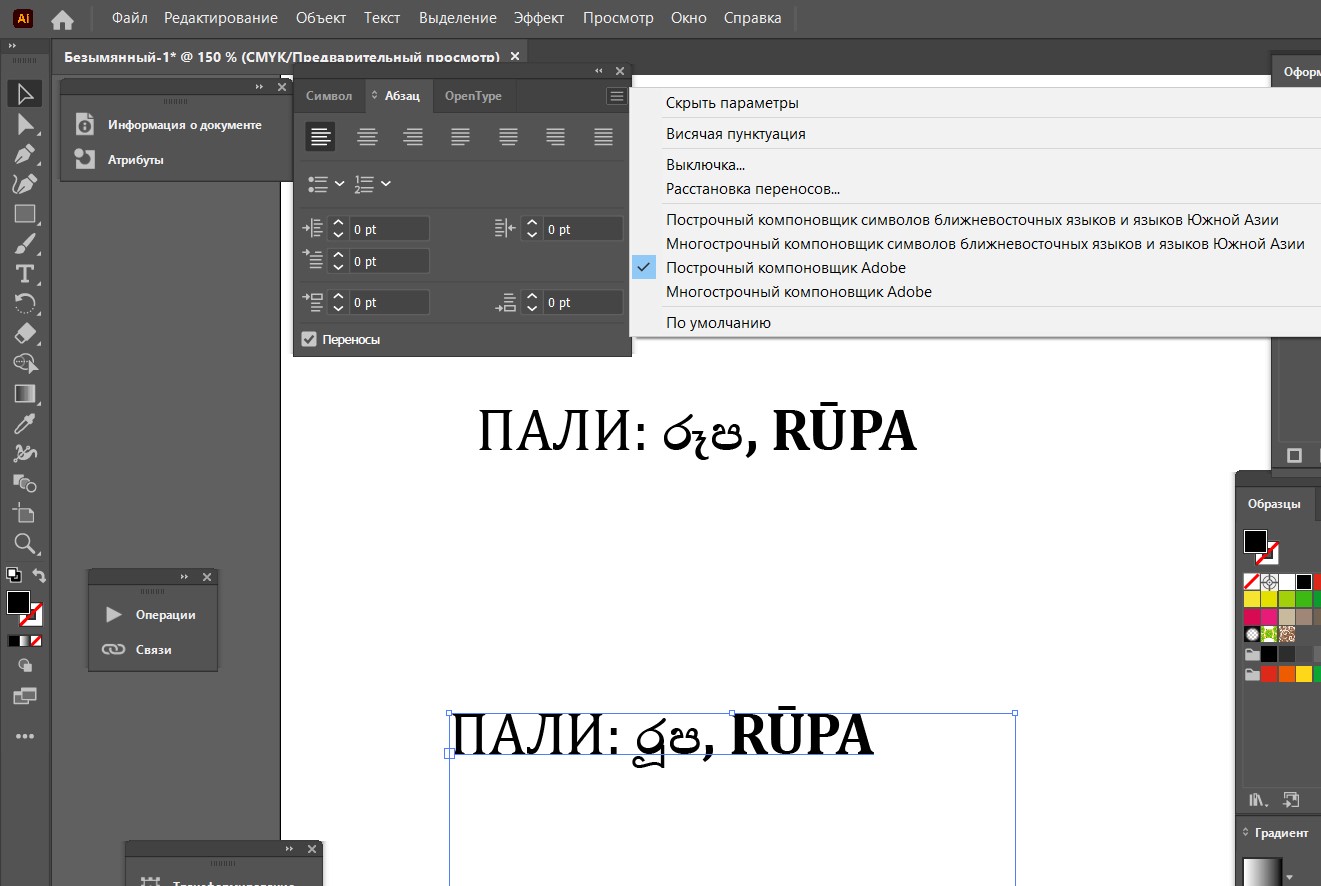The height and width of the screenshot is (886, 1321).
Task: Toggle the Переносы hyphenation checkbox
Action: [x=309, y=340]
